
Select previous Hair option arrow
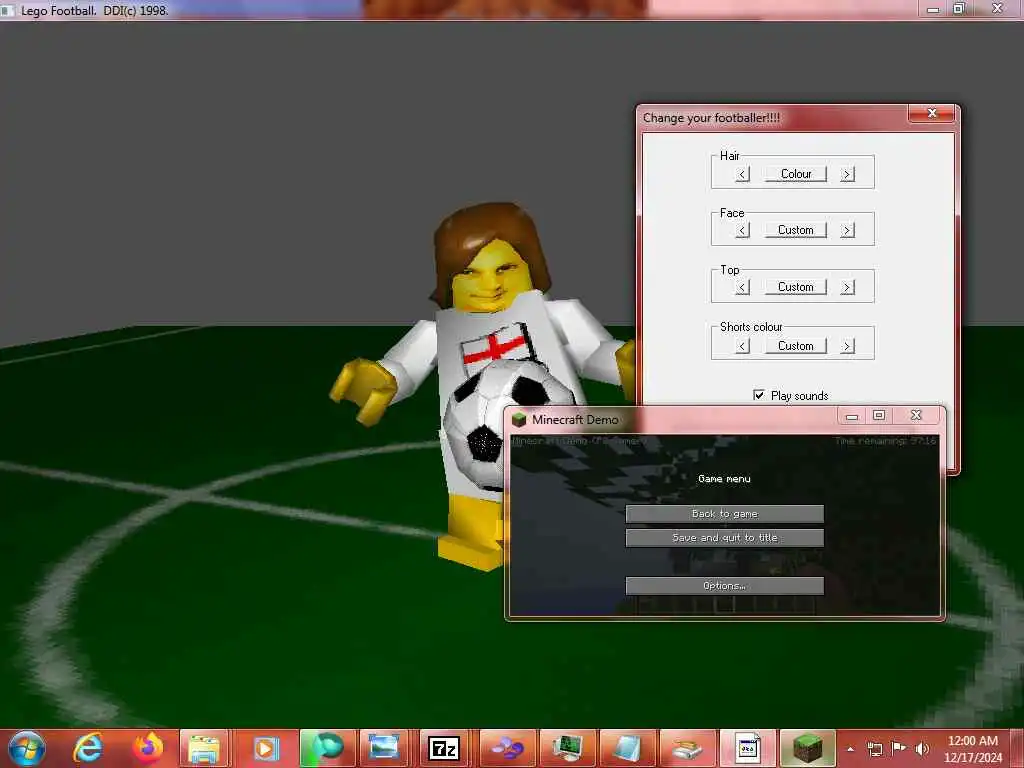(x=743, y=174)
